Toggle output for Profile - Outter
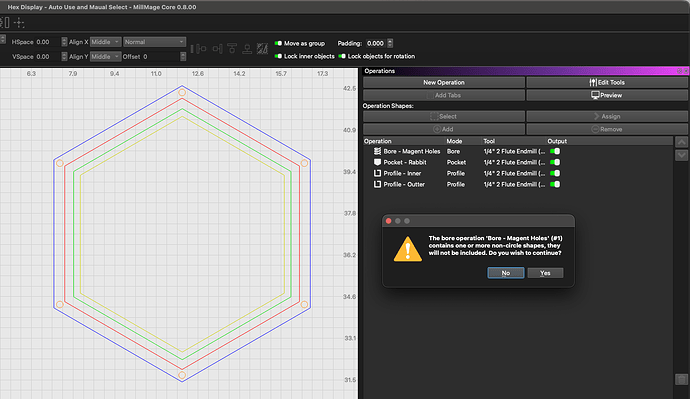This screenshot has height=399, width=690. click(x=555, y=184)
